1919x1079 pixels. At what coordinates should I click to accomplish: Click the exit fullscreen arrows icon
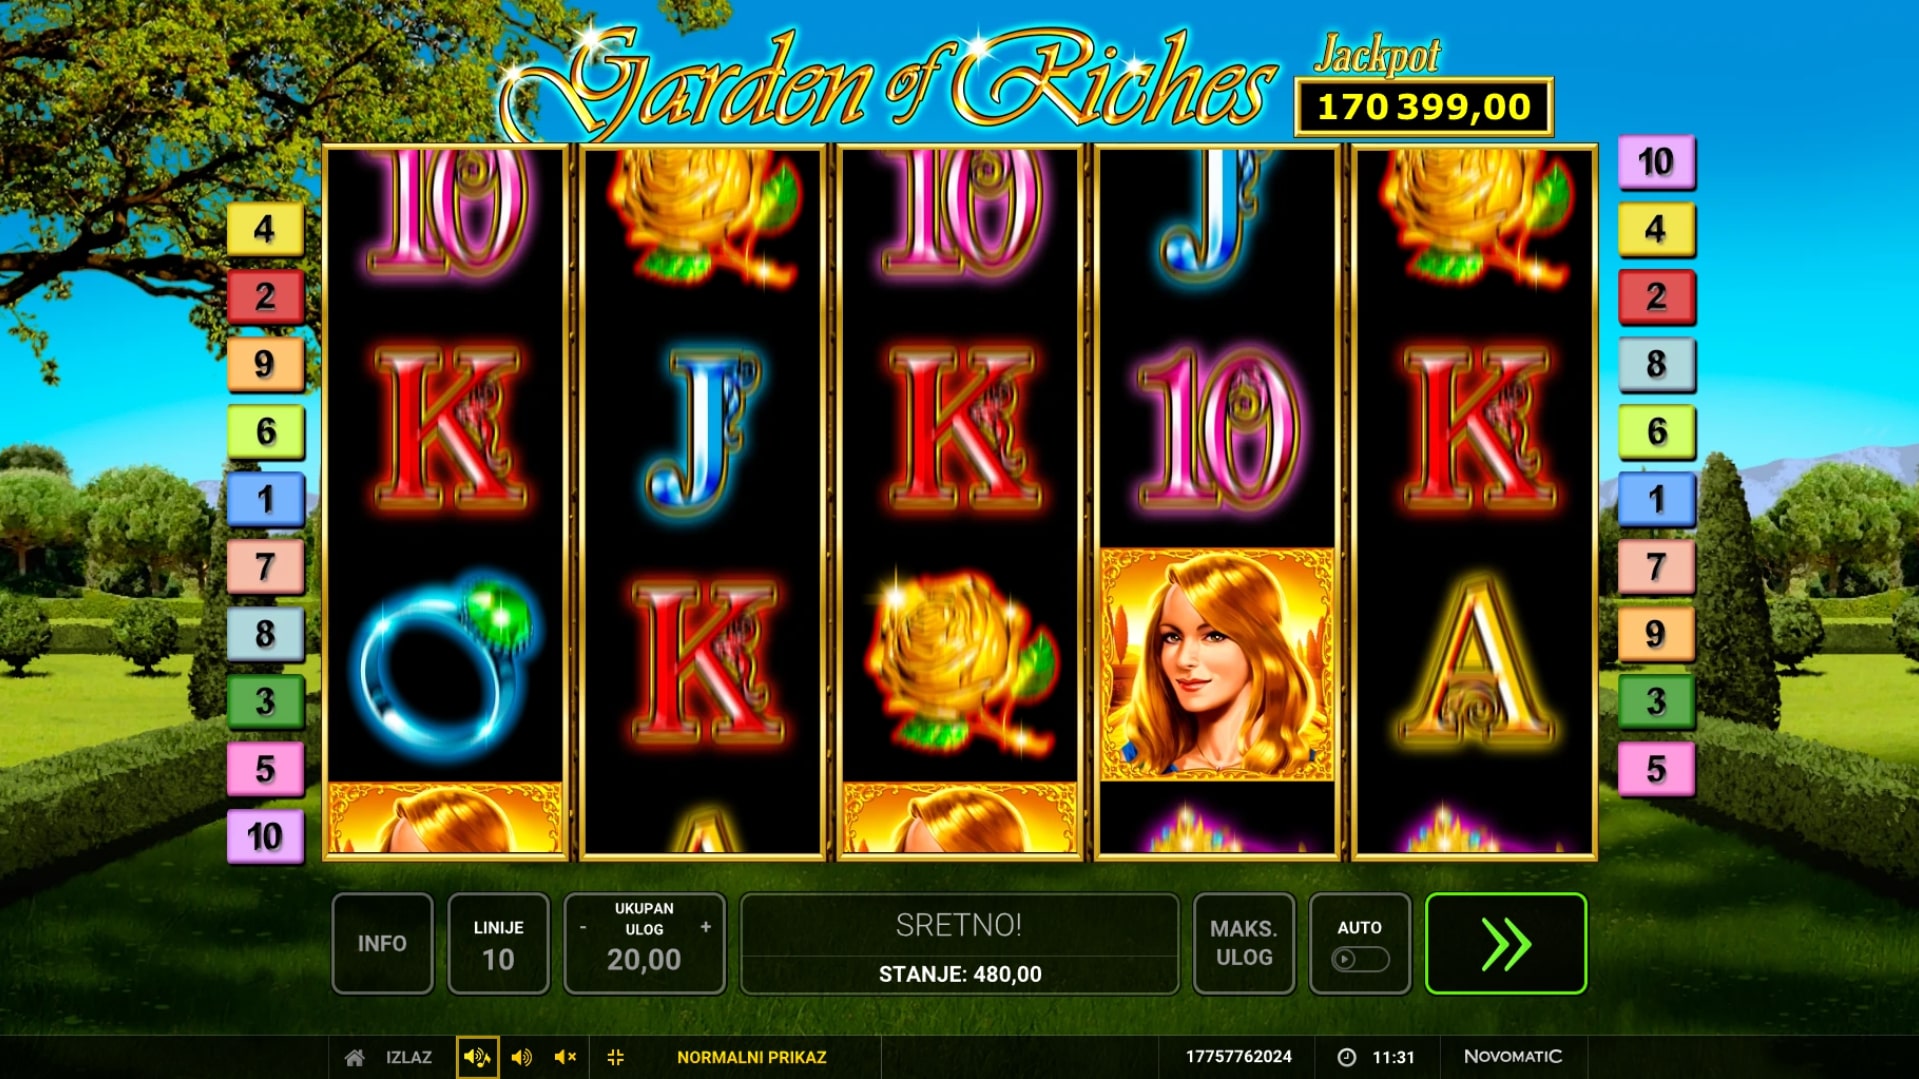click(616, 1057)
